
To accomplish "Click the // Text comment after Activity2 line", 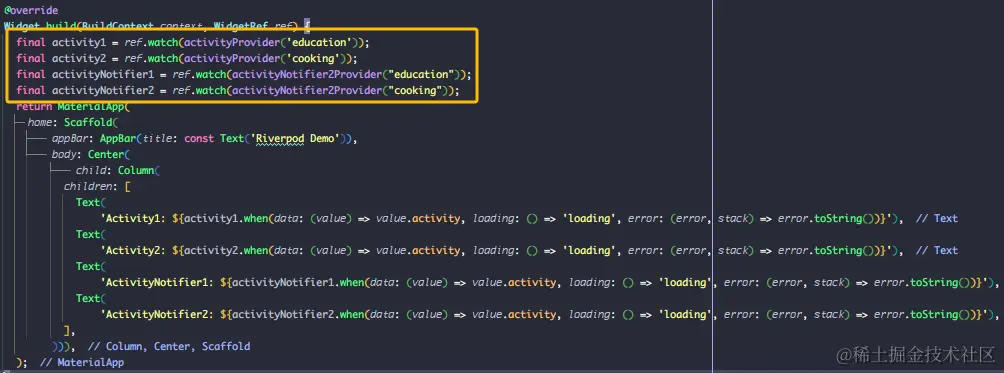I will point(936,250).
